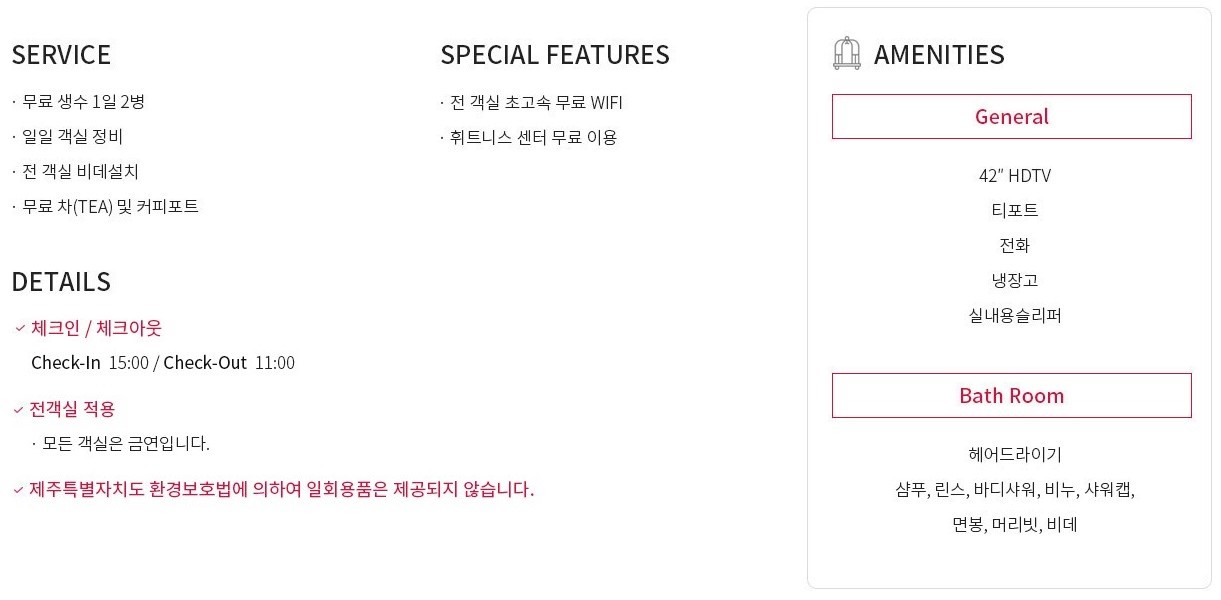The width and height of the screenshot is (1221, 600).
Task: Click 전 객실 초고속 무료 WIFI item
Action: (x=536, y=102)
